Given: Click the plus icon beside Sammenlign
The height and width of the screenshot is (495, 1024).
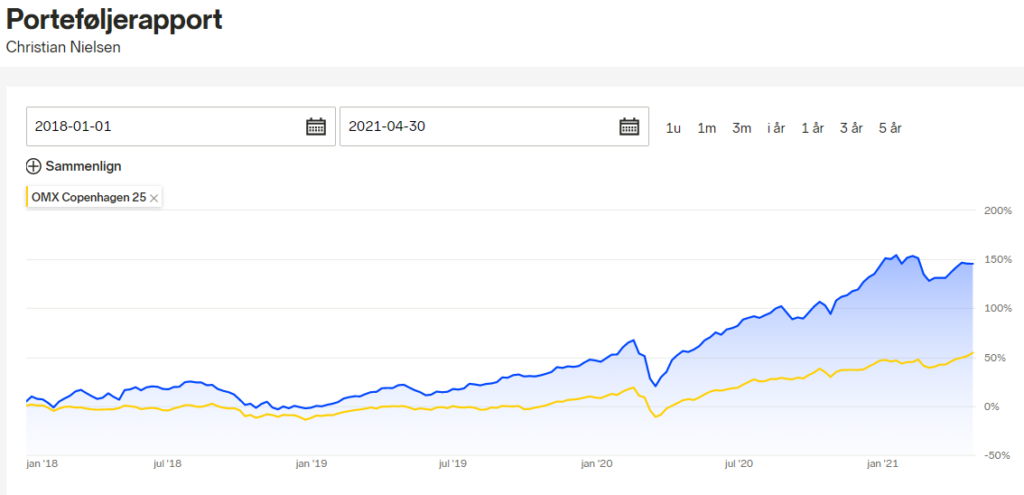Looking at the screenshot, I should pyautogui.click(x=34, y=166).
